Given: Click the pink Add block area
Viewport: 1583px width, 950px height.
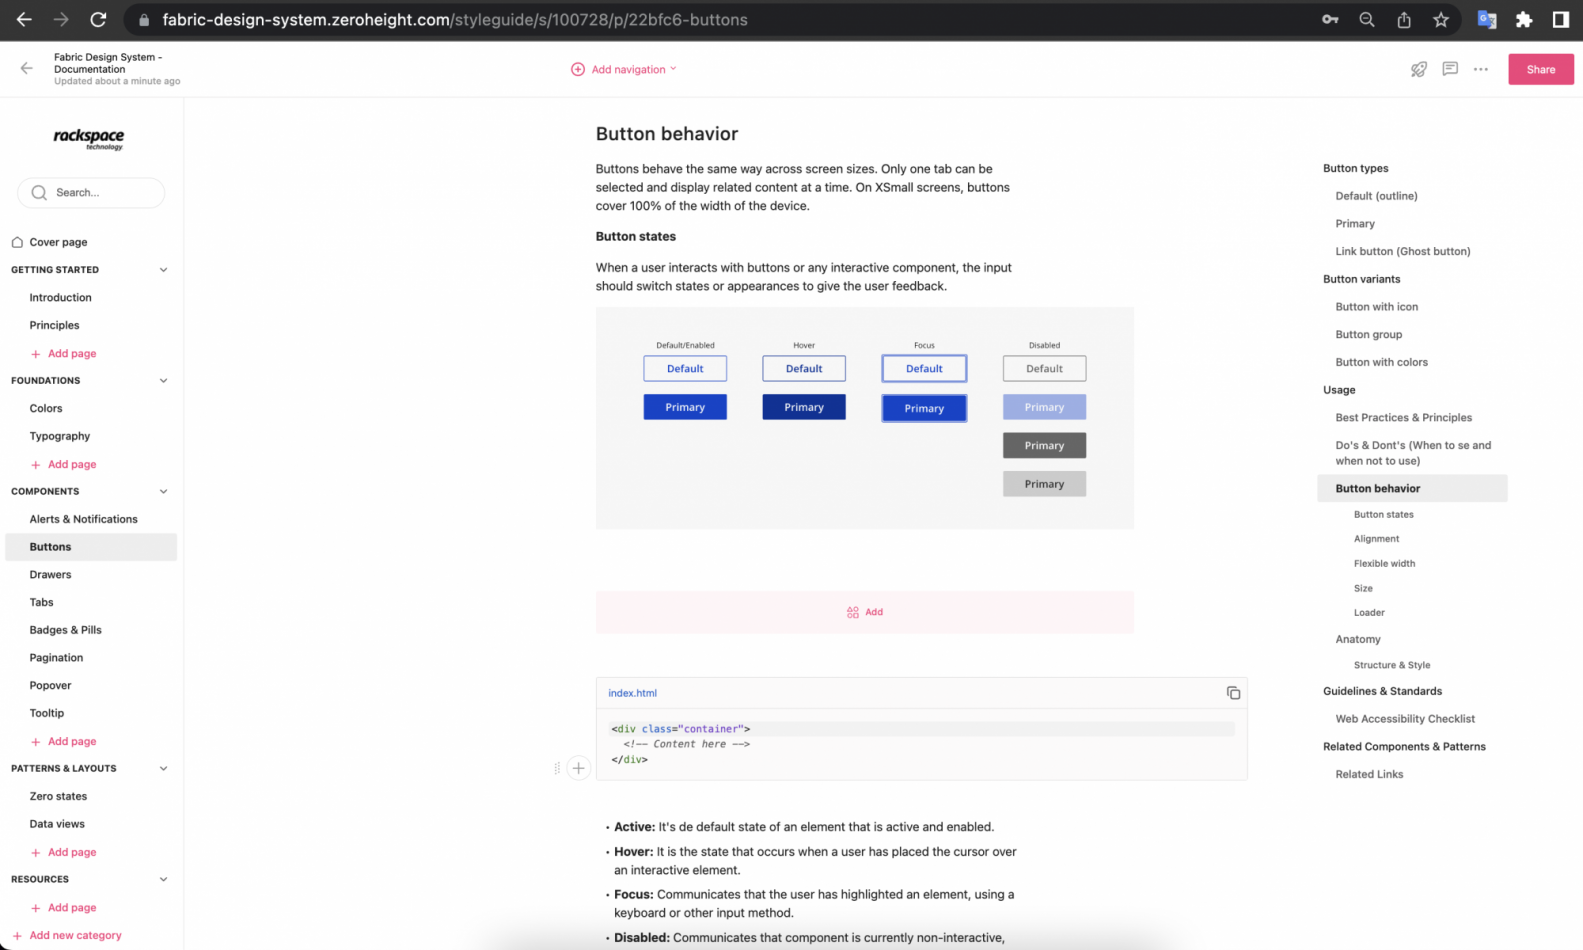Looking at the screenshot, I should (864, 612).
